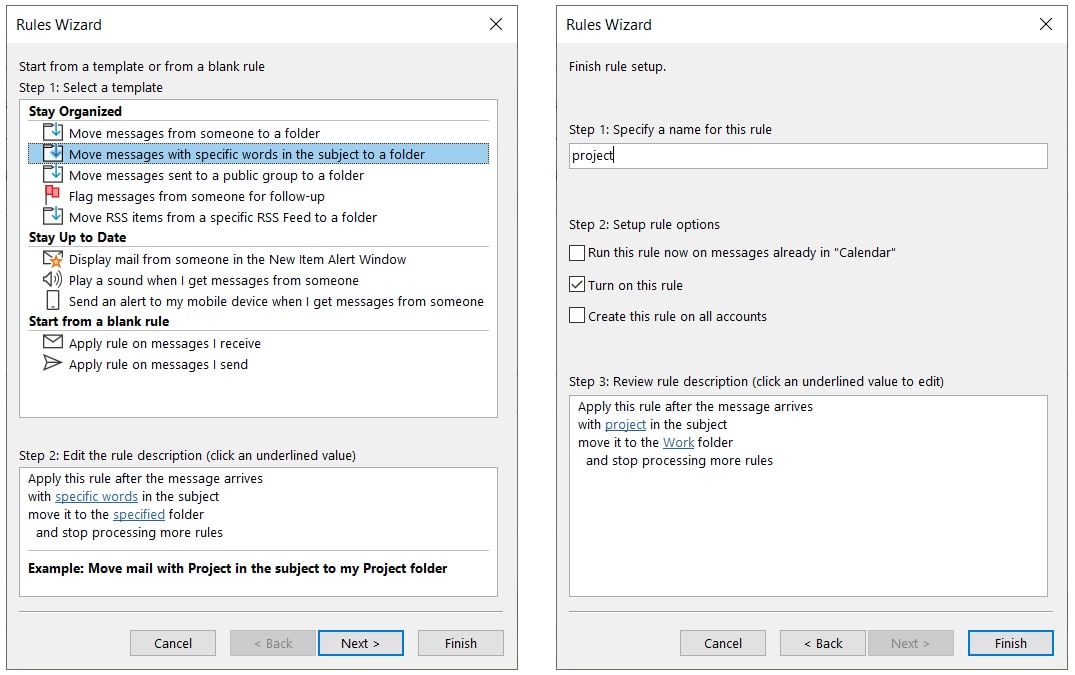Viewport: 1075px width, 675px height.
Task: Select the Move messages from someone to a folder icon
Action: (x=57, y=132)
